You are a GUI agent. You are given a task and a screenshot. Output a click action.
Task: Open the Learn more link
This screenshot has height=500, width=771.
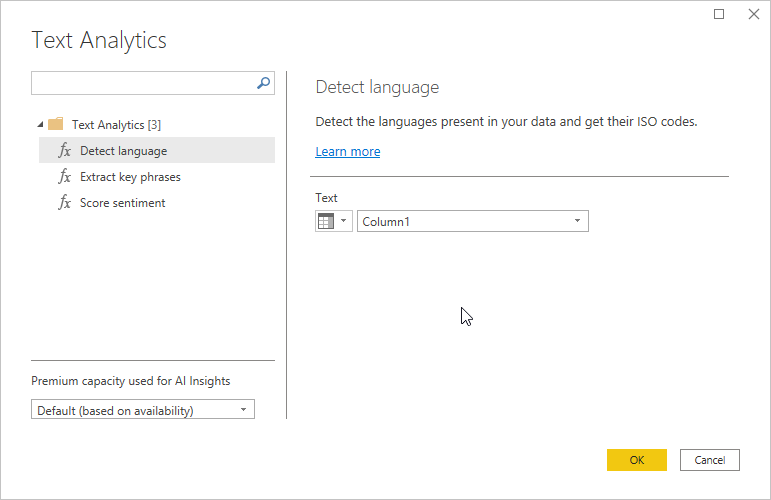tap(348, 151)
